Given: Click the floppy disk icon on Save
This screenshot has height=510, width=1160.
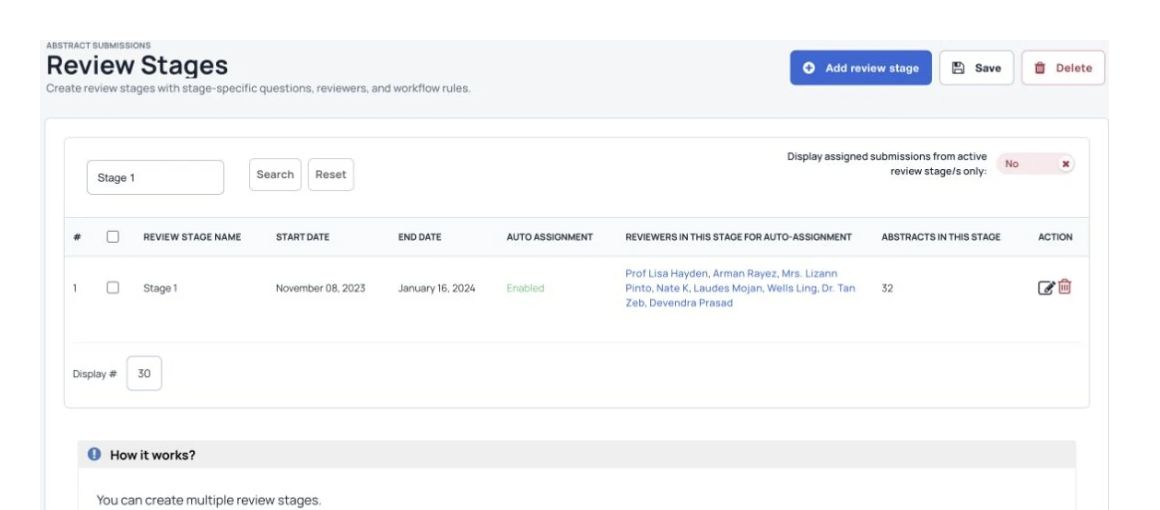Looking at the screenshot, I should click(958, 68).
